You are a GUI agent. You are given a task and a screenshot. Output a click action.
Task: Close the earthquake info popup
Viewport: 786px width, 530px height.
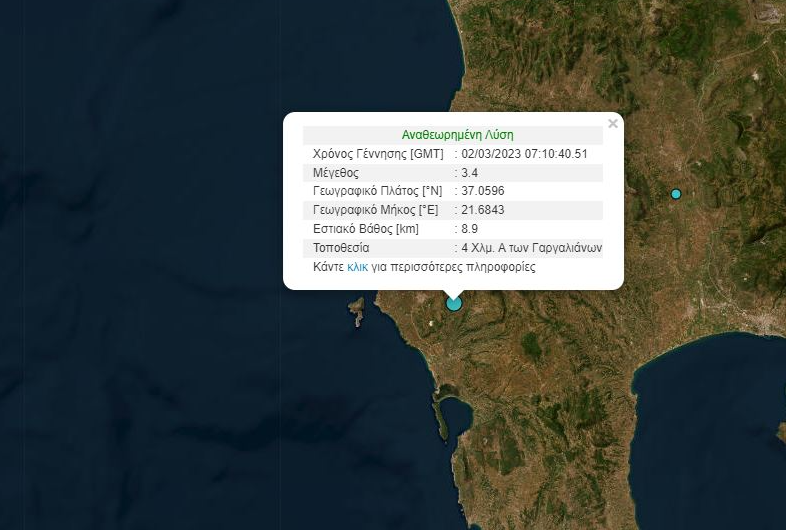point(613,124)
